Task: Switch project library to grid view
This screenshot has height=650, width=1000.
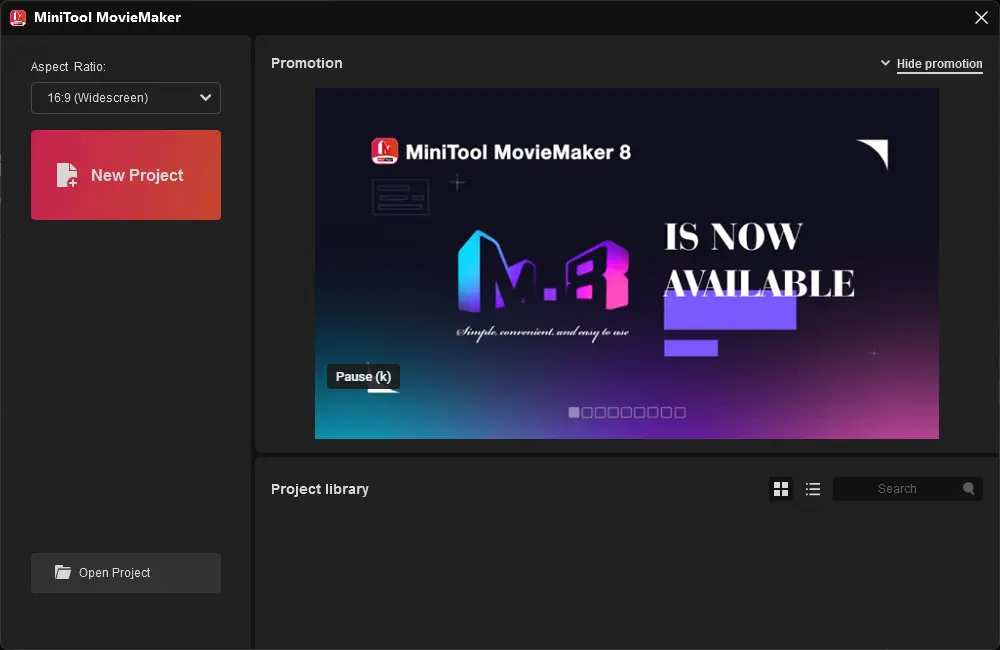Action: [781, 489]
